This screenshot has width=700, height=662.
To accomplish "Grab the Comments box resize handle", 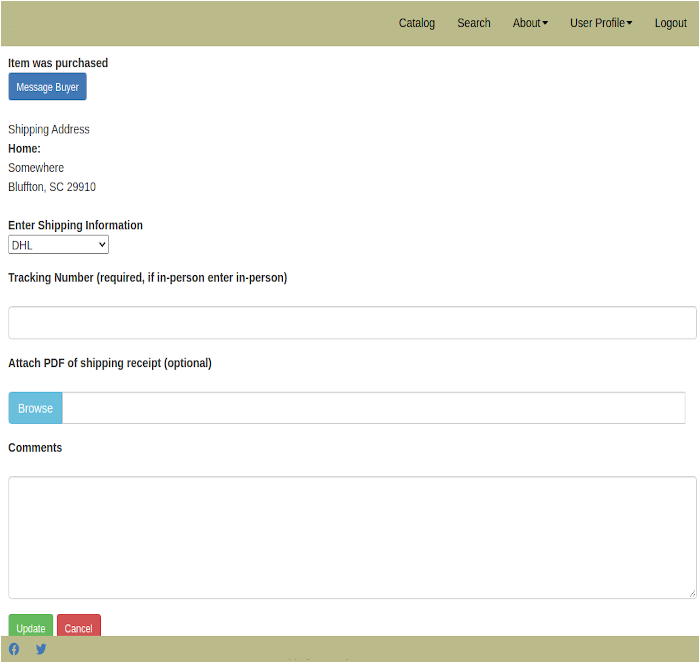I will [x=691, y=593].
